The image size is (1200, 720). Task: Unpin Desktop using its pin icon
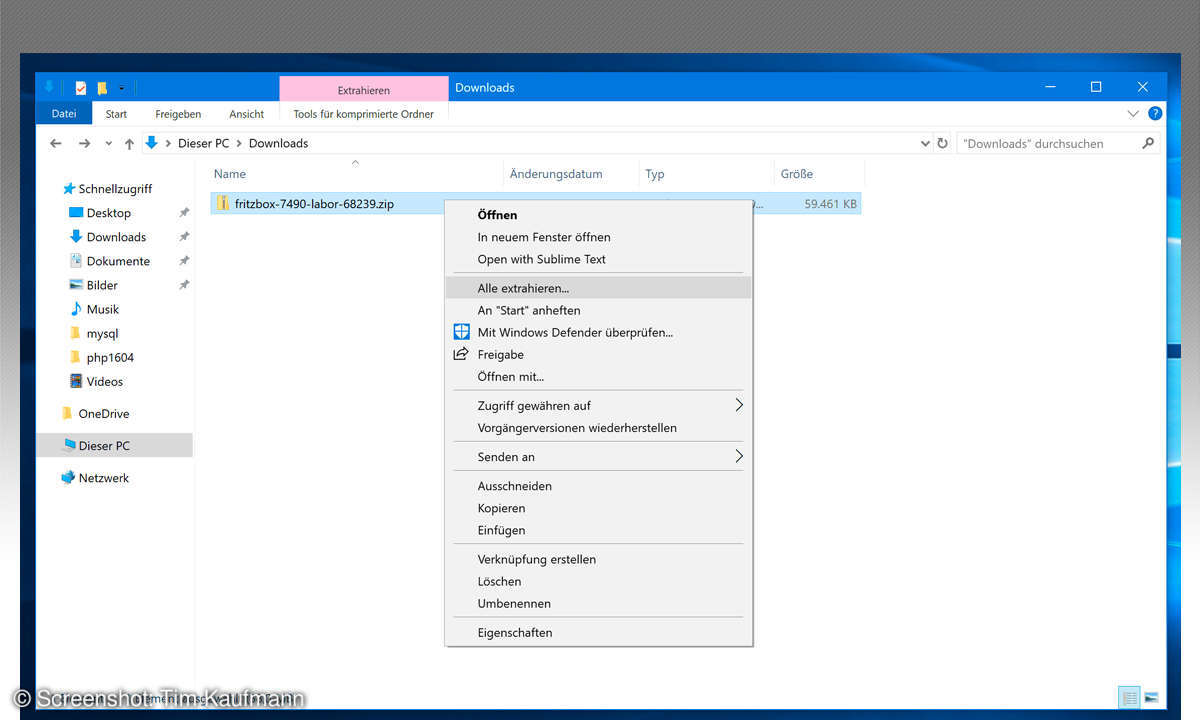pyautogui.click(x=184, y=213)
